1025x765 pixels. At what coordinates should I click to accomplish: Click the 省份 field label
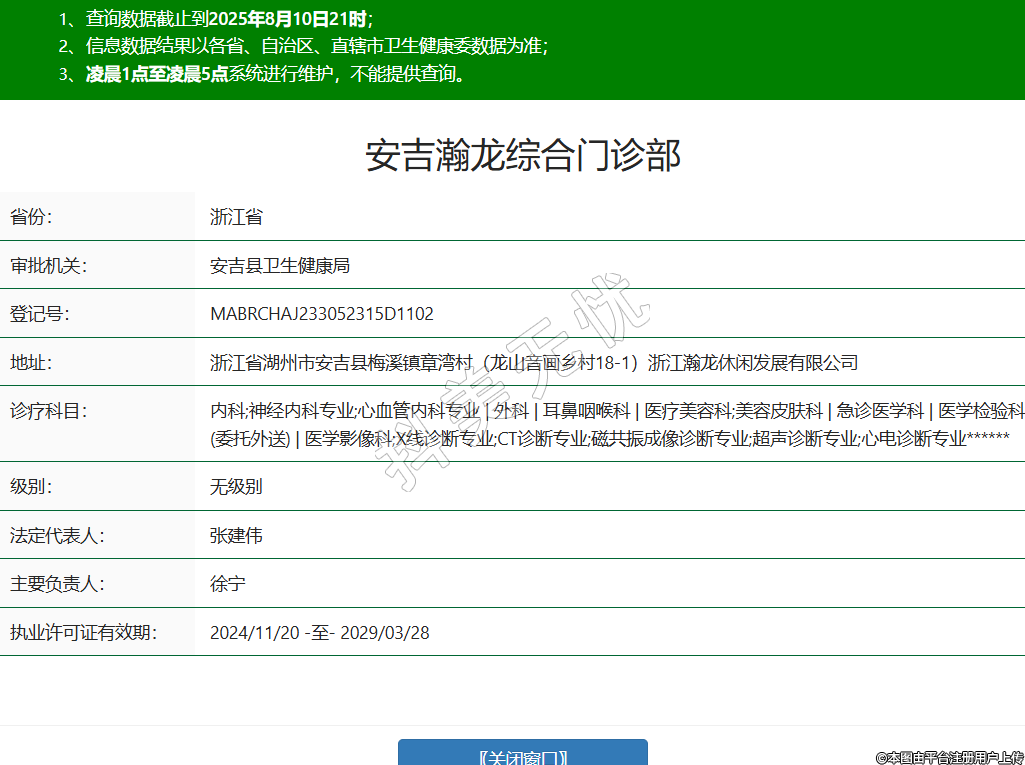tap(31, 217)
